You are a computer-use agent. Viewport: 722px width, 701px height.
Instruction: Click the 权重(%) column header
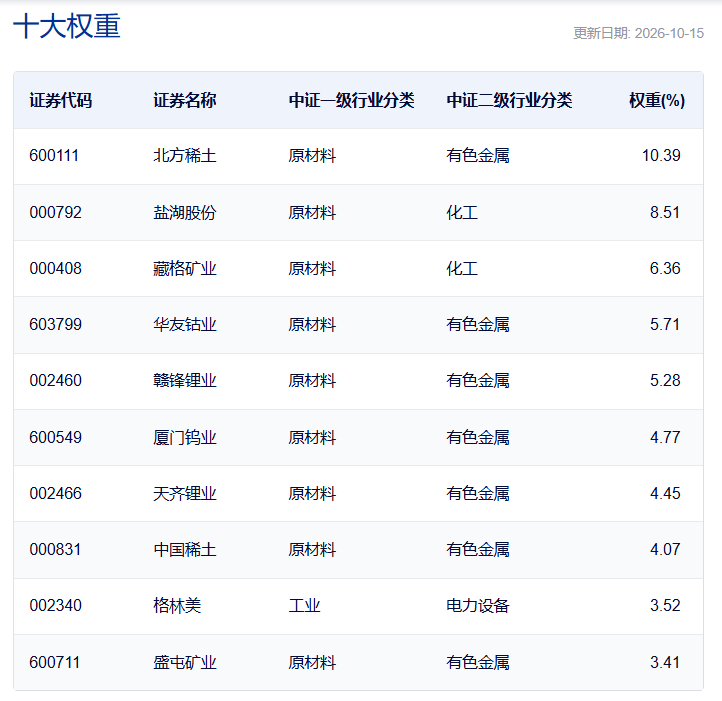point(657,100)
